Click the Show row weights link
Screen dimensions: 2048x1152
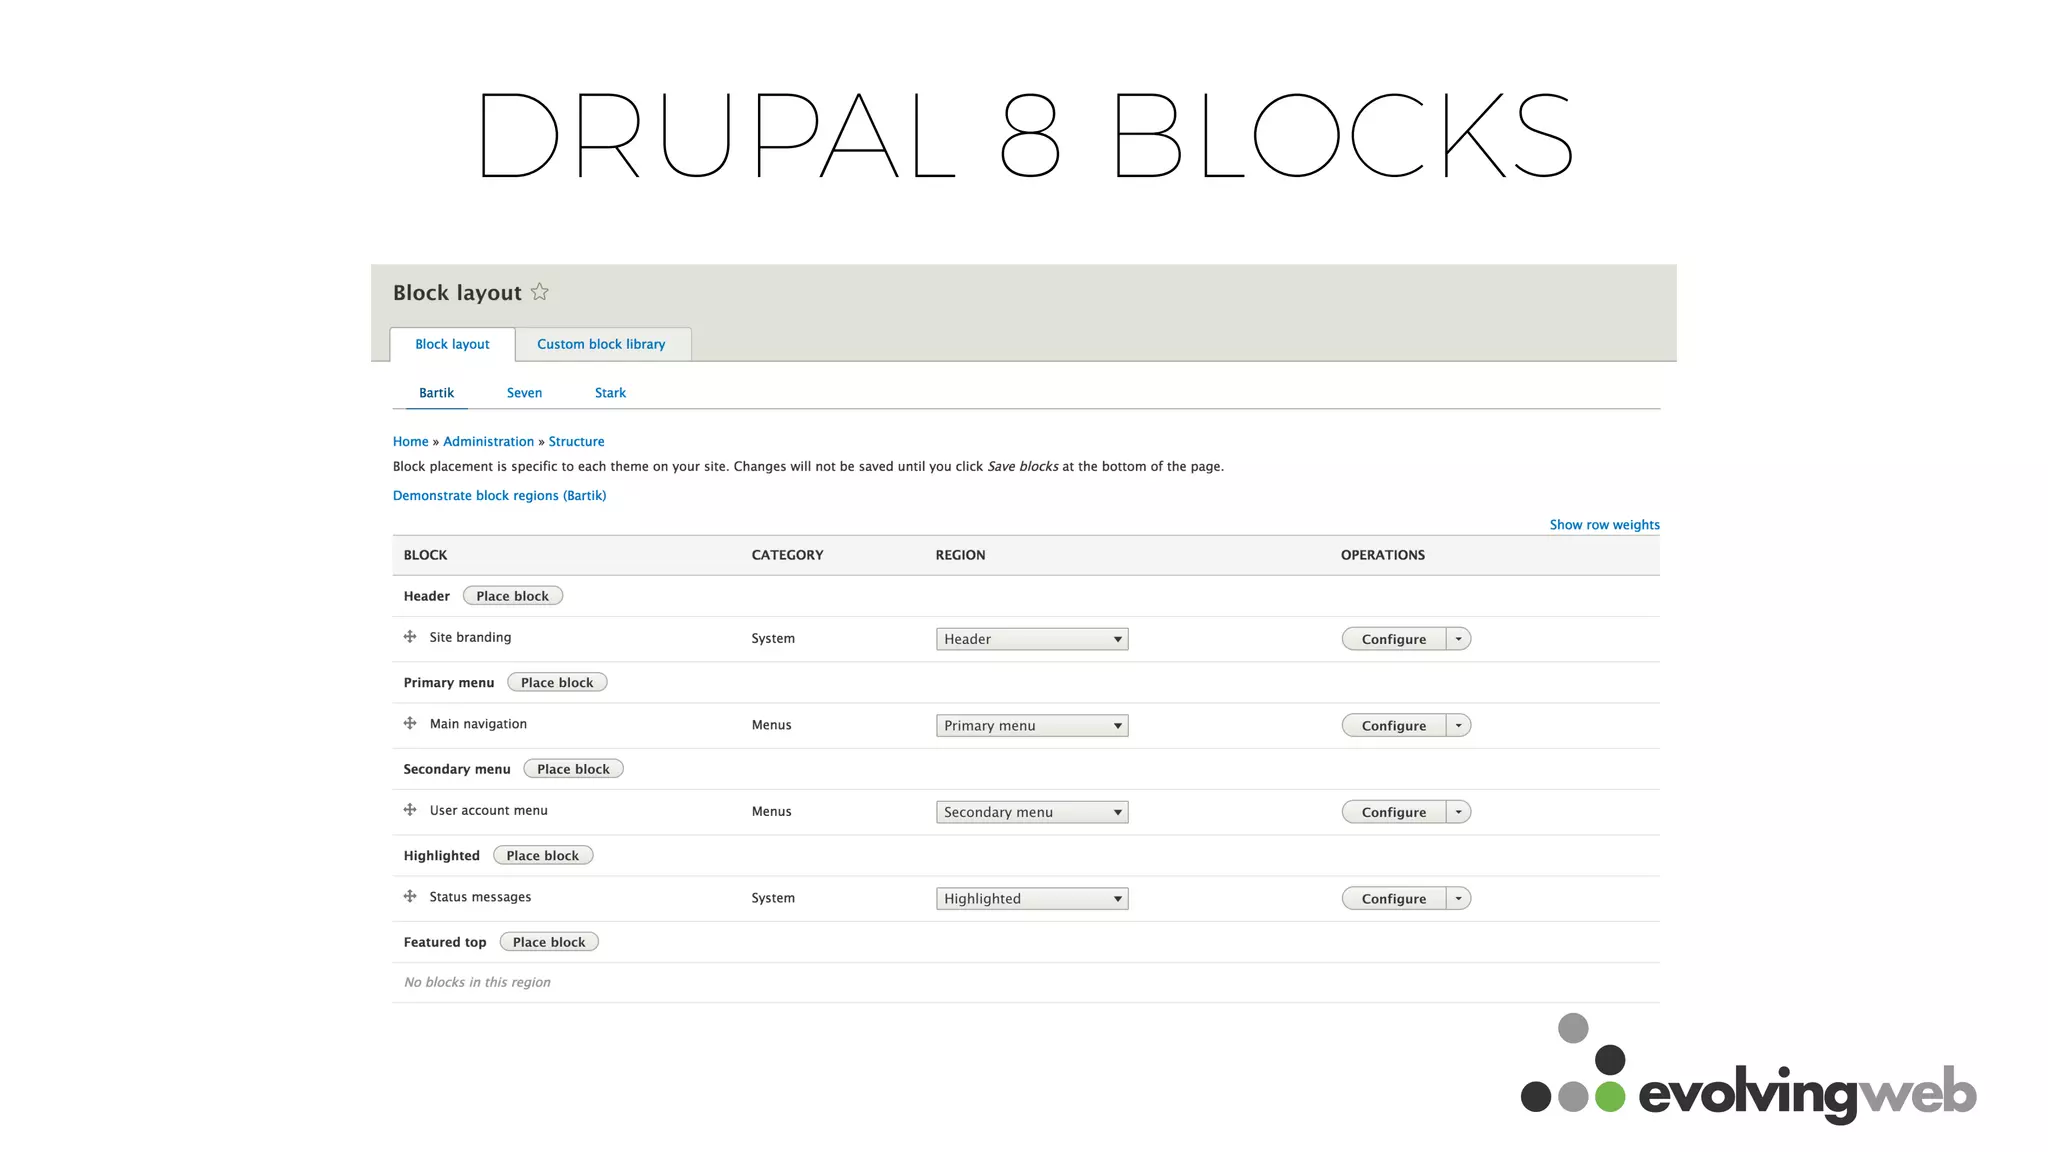(x=1604, y=524)
